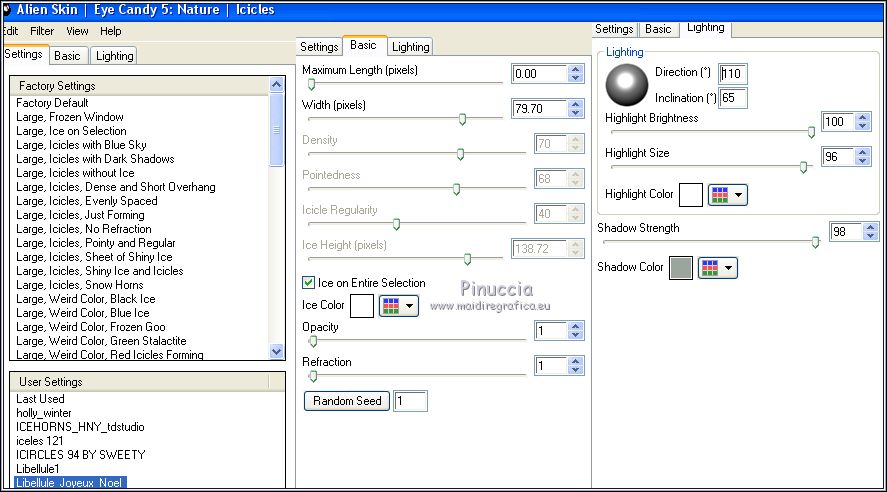Image resolution: width=887 pixels, height=492 pixels.
Task: Click the Highlight Brightness slider handle
Action: click(811, 132)
